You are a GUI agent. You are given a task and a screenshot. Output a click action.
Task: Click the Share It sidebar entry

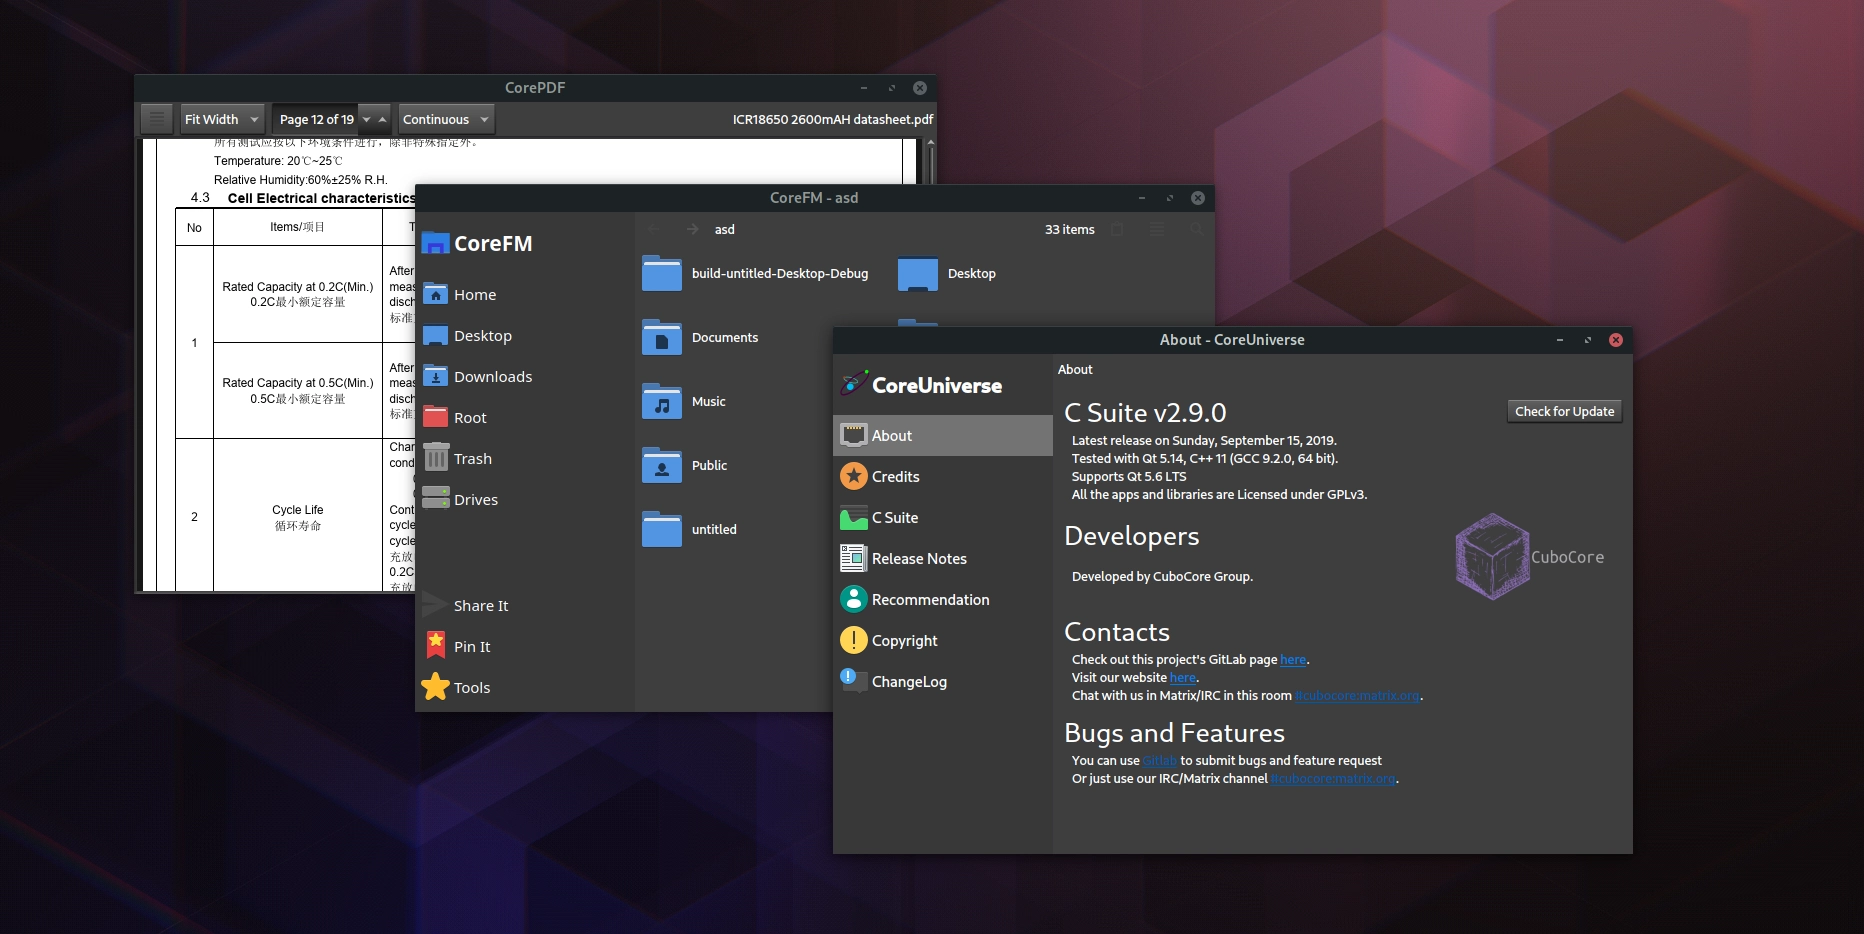click(x=480, y=606)
